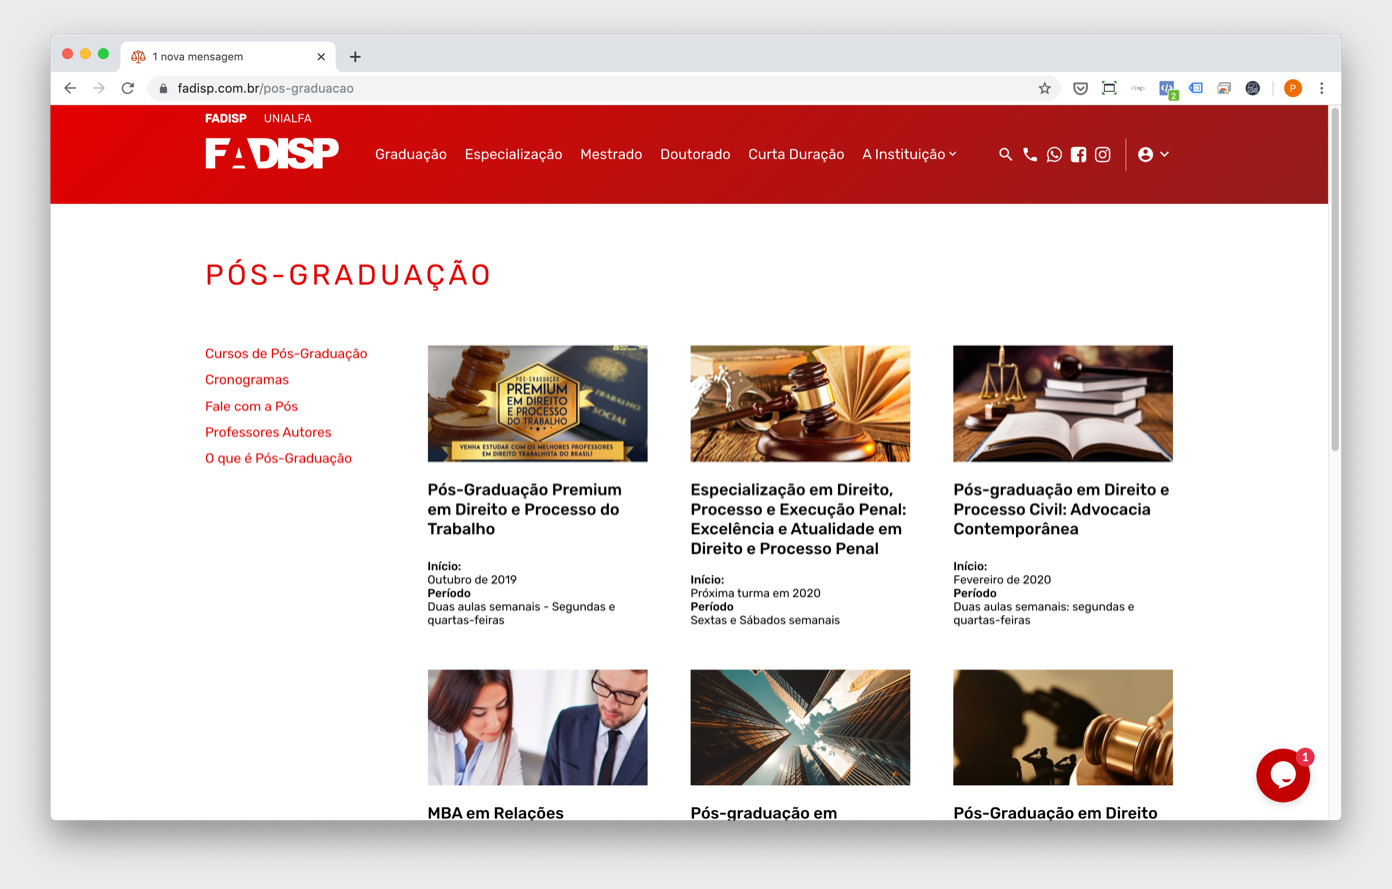Open the red chat bubble widget

[1283, 775]
